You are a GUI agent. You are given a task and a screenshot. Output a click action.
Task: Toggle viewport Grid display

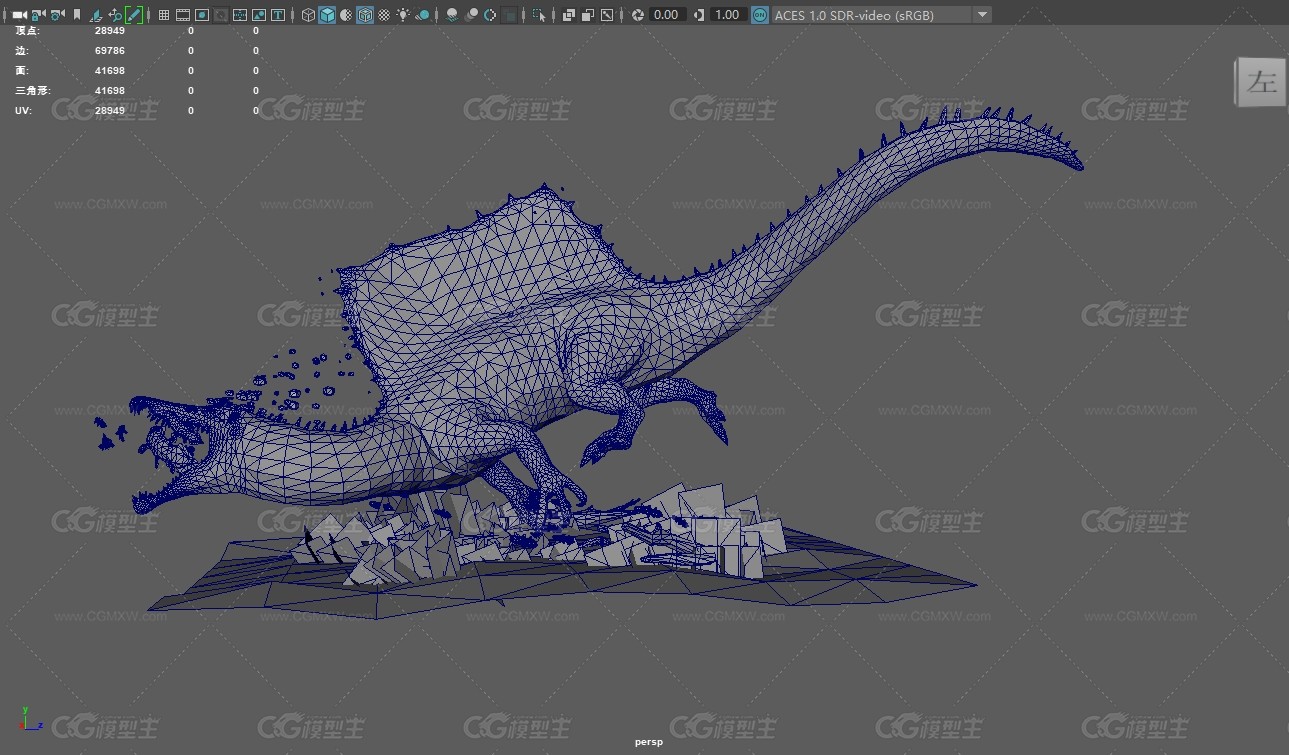[164, 15]
